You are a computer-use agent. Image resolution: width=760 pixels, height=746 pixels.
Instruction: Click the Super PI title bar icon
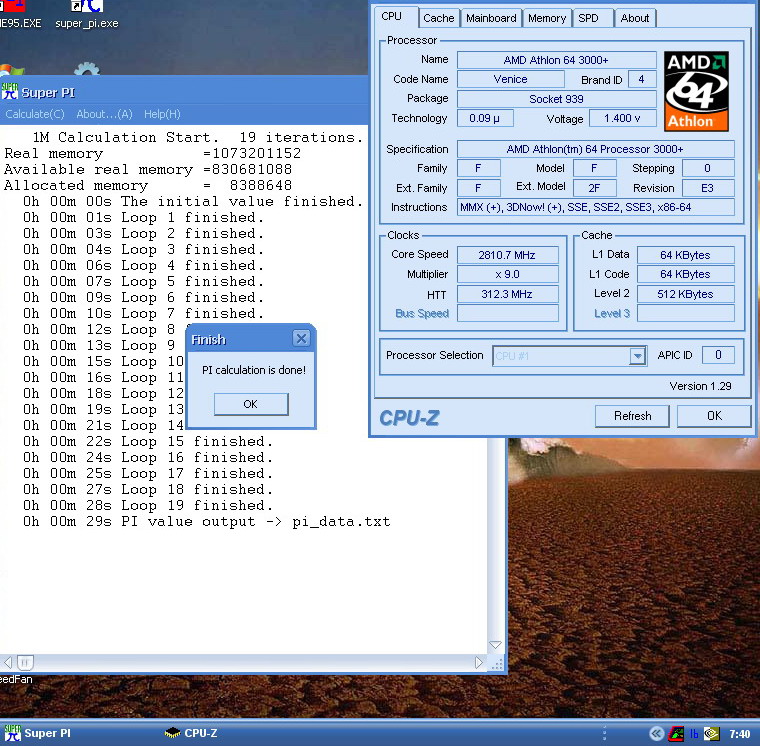[10, 93]
